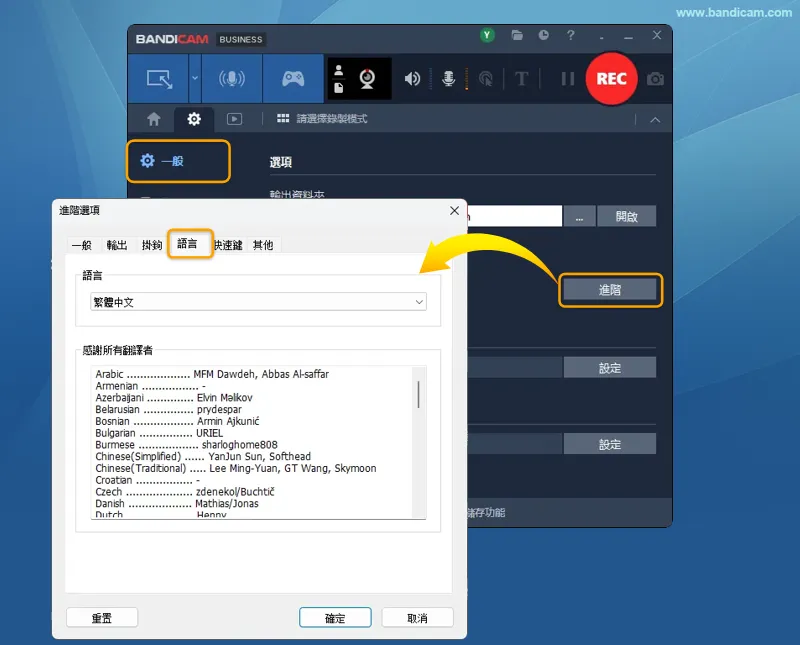
Task: Click Czech zdenekol/Buchtič row
Action: point(185,491)
